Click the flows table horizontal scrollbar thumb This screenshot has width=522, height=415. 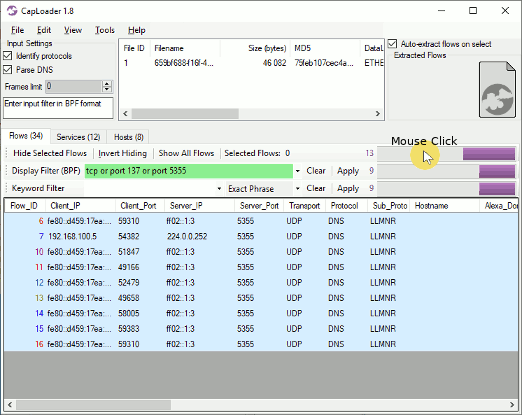(93, 405)
